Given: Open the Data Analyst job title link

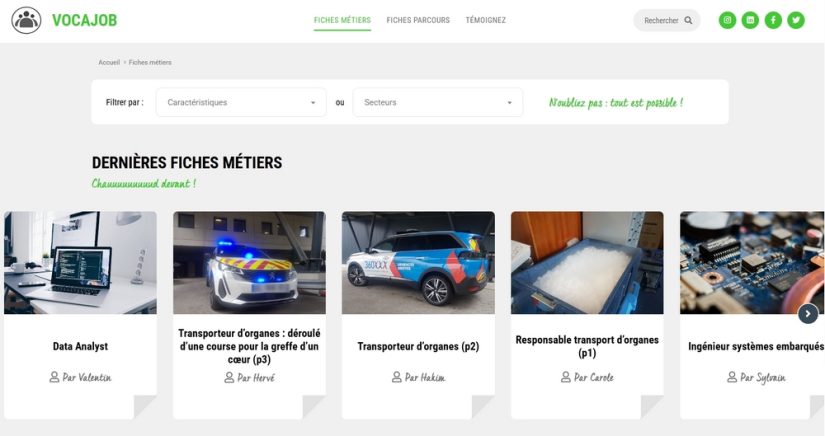Looking at the screenshot, I should click(x=80, y=346).
